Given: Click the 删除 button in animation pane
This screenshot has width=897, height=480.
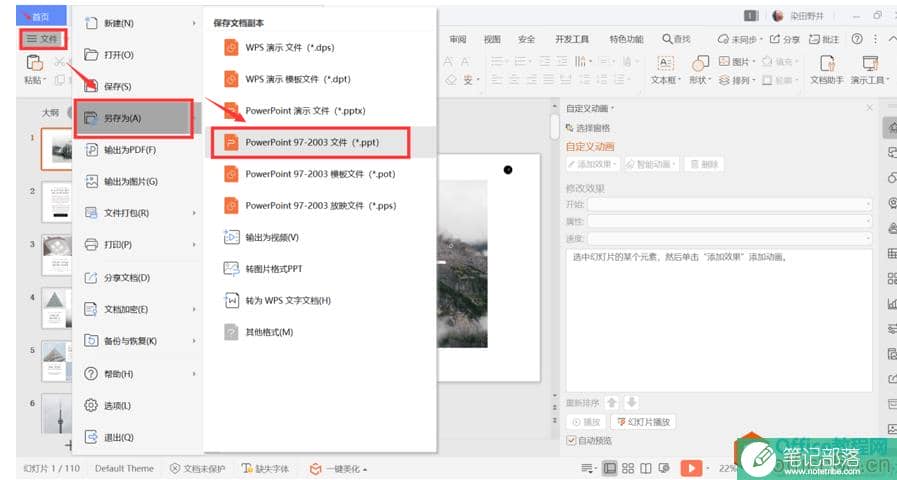Looking at the screenshot, I should tap(704, 164).
